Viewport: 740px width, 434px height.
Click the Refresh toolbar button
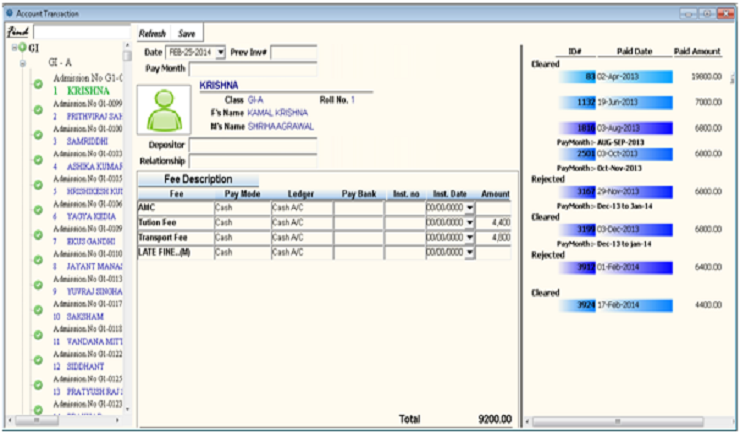153,33
